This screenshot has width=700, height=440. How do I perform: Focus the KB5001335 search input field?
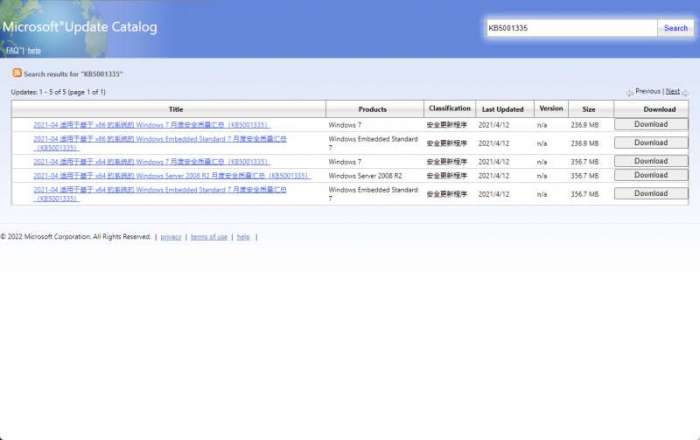571,28
